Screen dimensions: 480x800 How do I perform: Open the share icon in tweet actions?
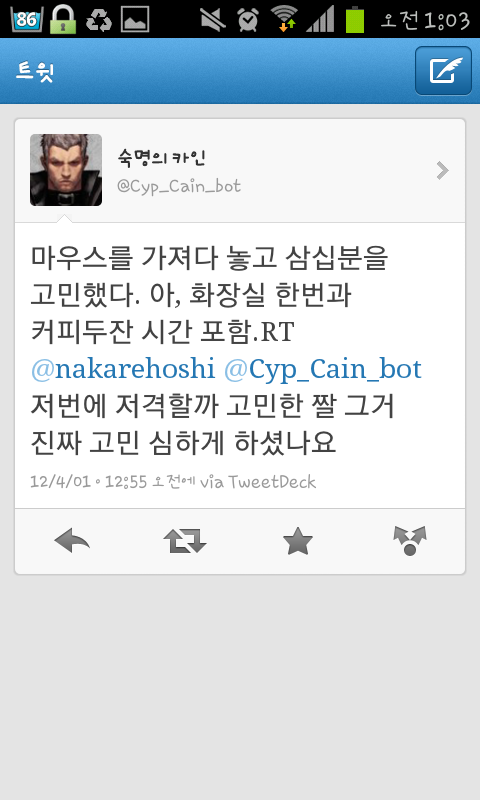pyautogui.click(x=410, y=541)
